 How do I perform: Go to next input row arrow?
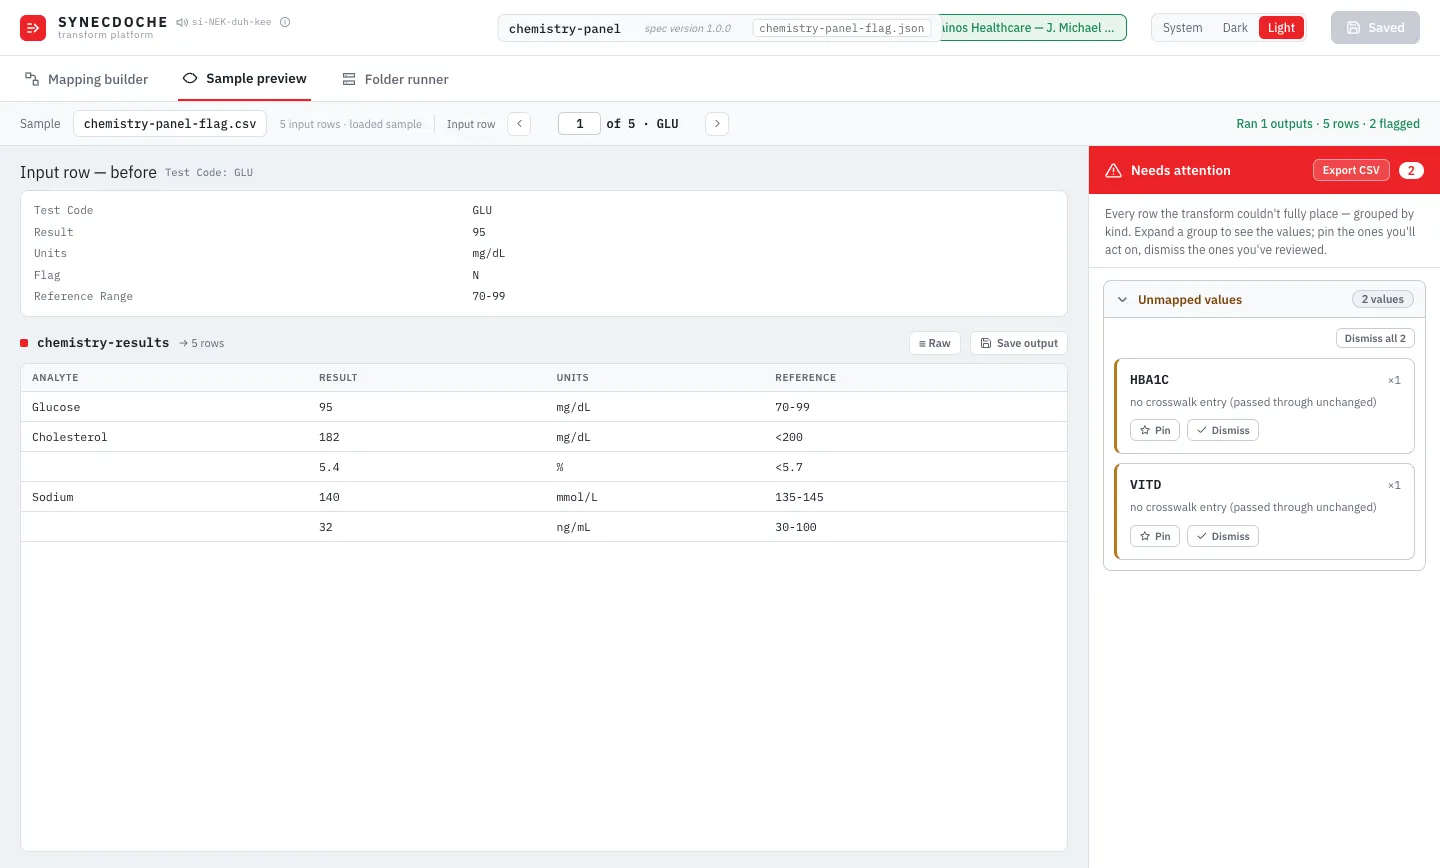[717, 124]
